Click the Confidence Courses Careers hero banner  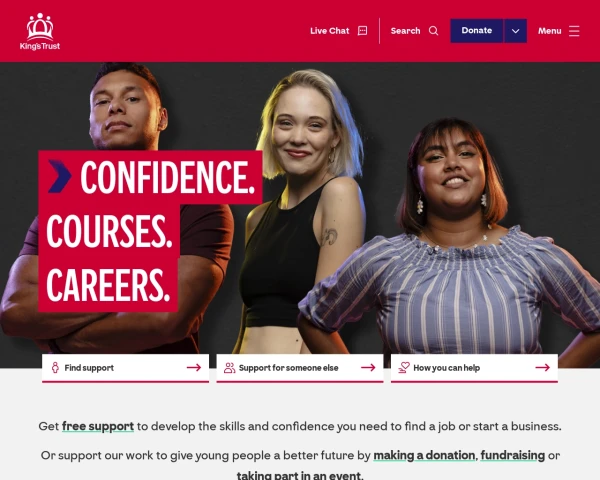tap(150, 231)
